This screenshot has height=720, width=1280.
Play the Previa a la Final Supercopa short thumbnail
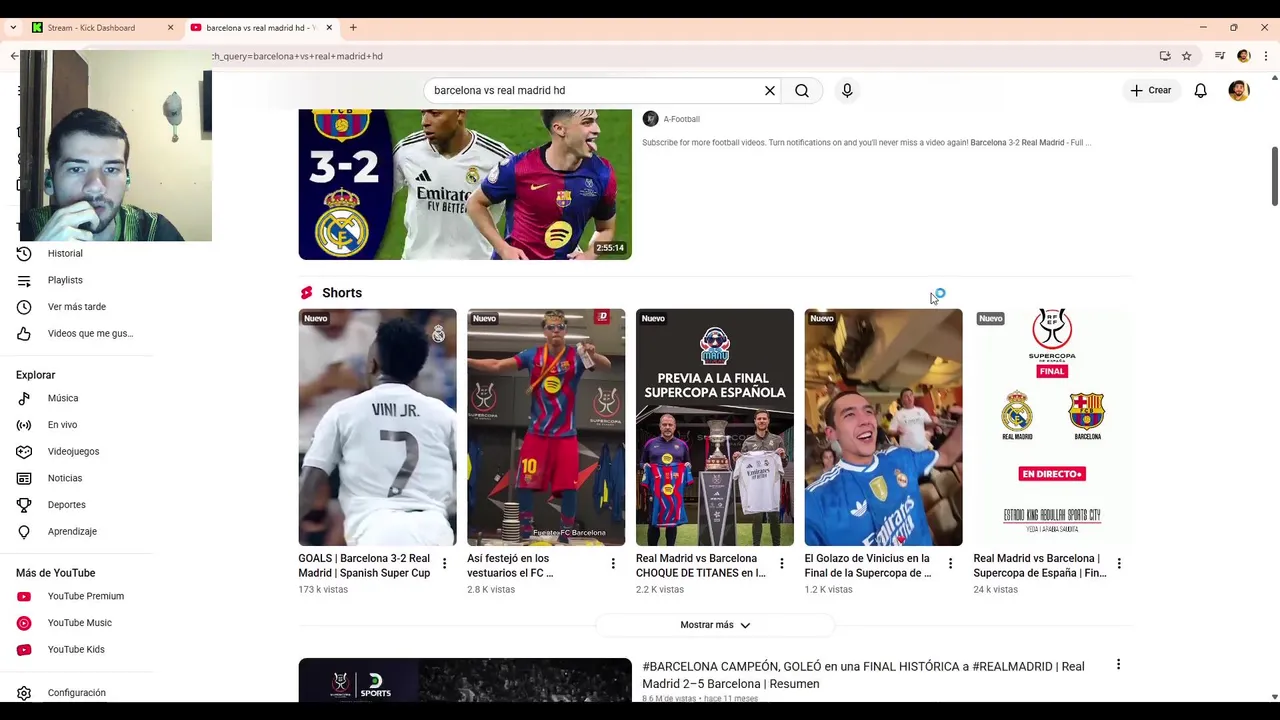tap(715, 427)
